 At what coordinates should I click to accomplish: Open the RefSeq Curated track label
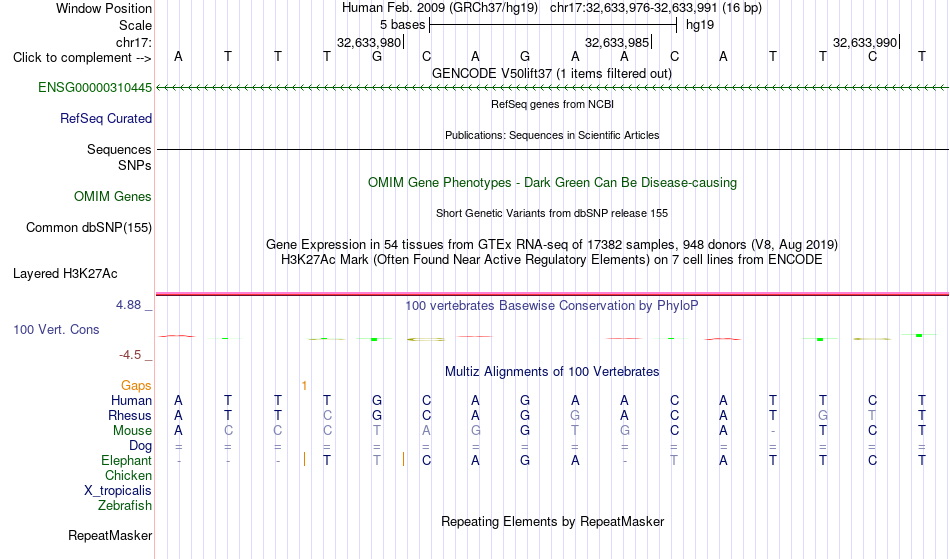(x=105, y=119)
